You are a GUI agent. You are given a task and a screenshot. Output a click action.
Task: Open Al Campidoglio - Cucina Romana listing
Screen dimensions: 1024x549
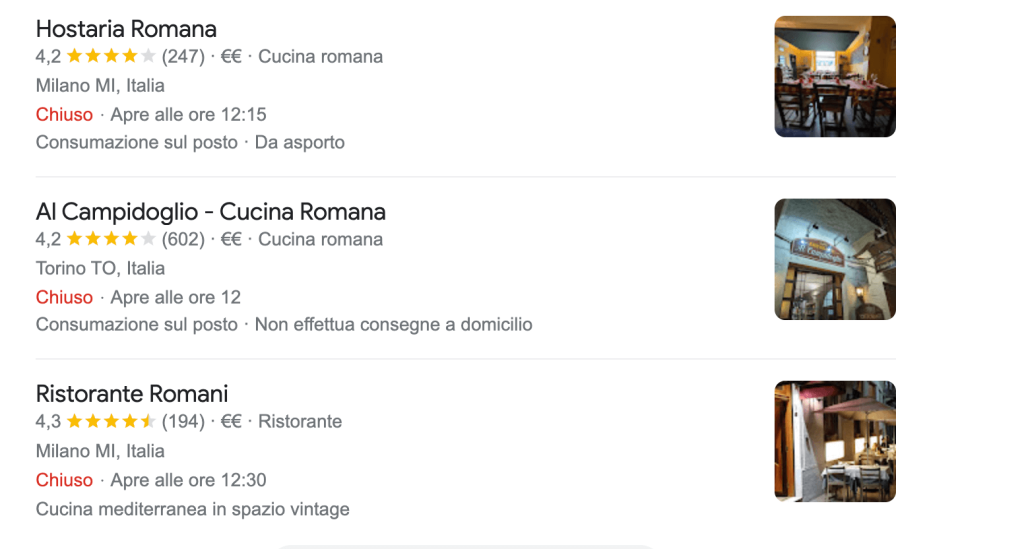(x=210, y=212)
